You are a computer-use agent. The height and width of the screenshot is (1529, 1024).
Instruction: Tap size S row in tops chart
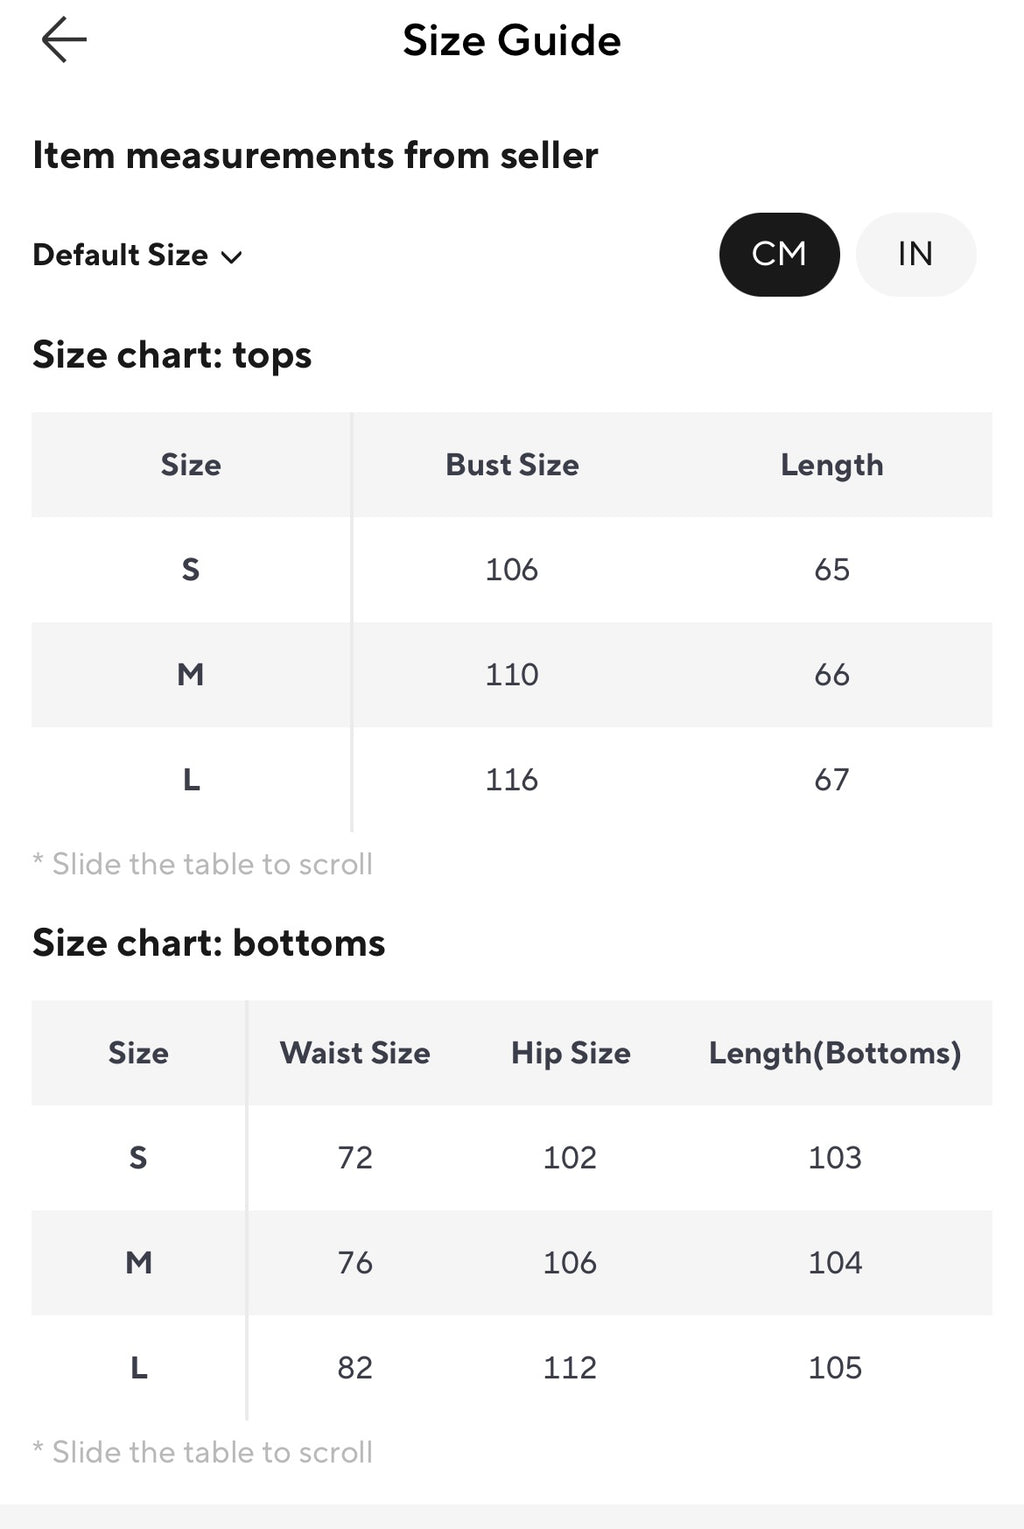512,570
